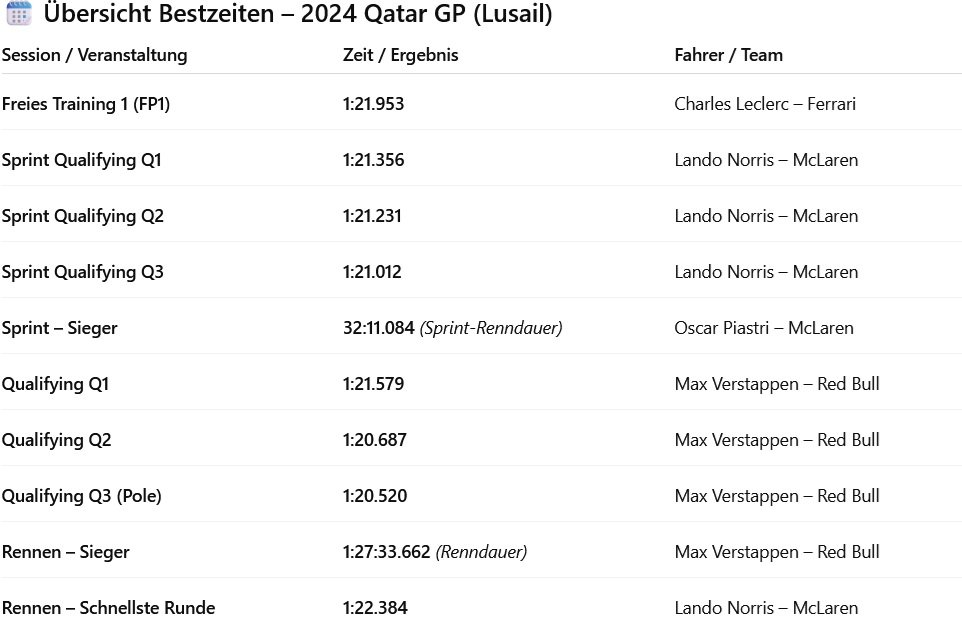This screenshot has width=962, height=622.
Task: Click the 1:20.520 pole time
Action: (374, 496)
